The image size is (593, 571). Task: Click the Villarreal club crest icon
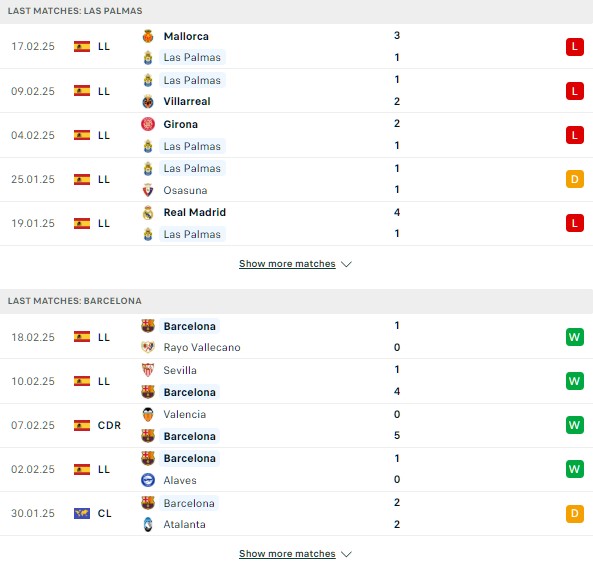pos(148,101)
